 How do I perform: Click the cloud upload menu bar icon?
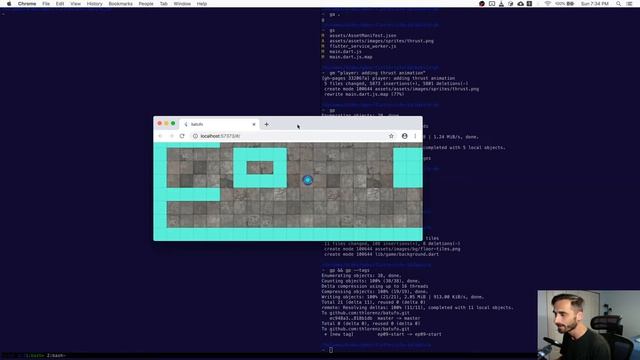coord(520,4)
